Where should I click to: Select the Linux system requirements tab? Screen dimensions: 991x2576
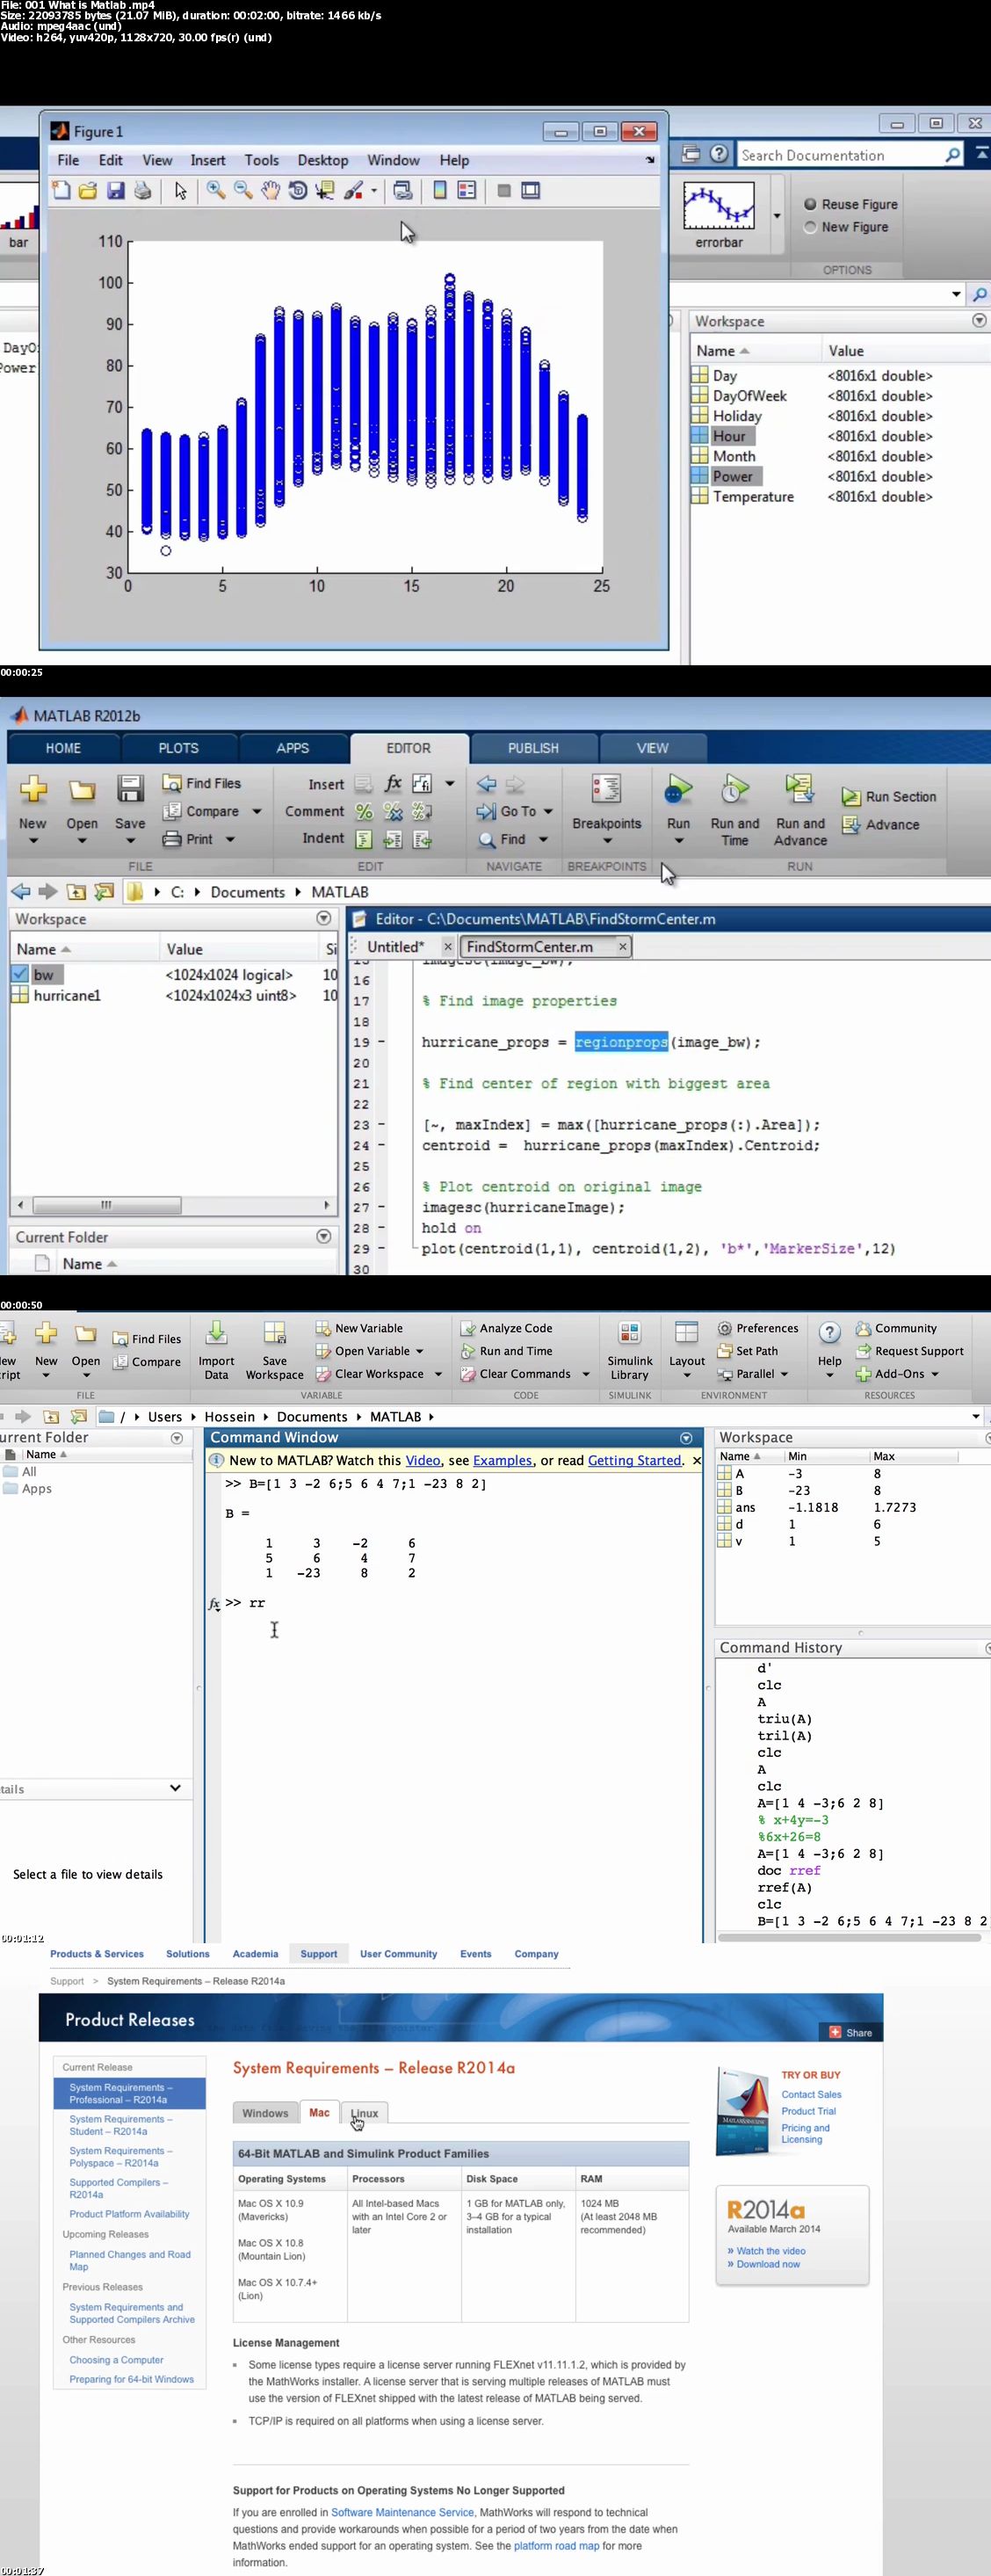(x=364, y=2113)
